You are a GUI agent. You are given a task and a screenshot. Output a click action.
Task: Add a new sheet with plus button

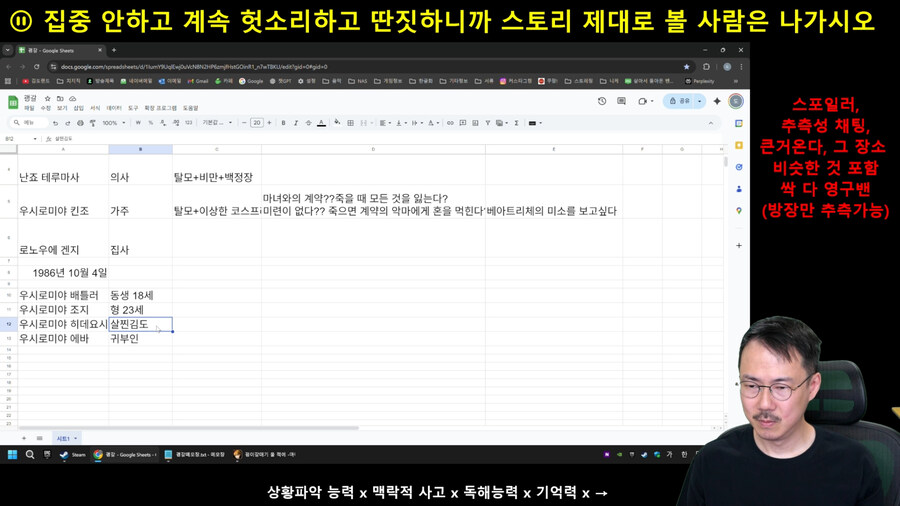pos(24,438)
